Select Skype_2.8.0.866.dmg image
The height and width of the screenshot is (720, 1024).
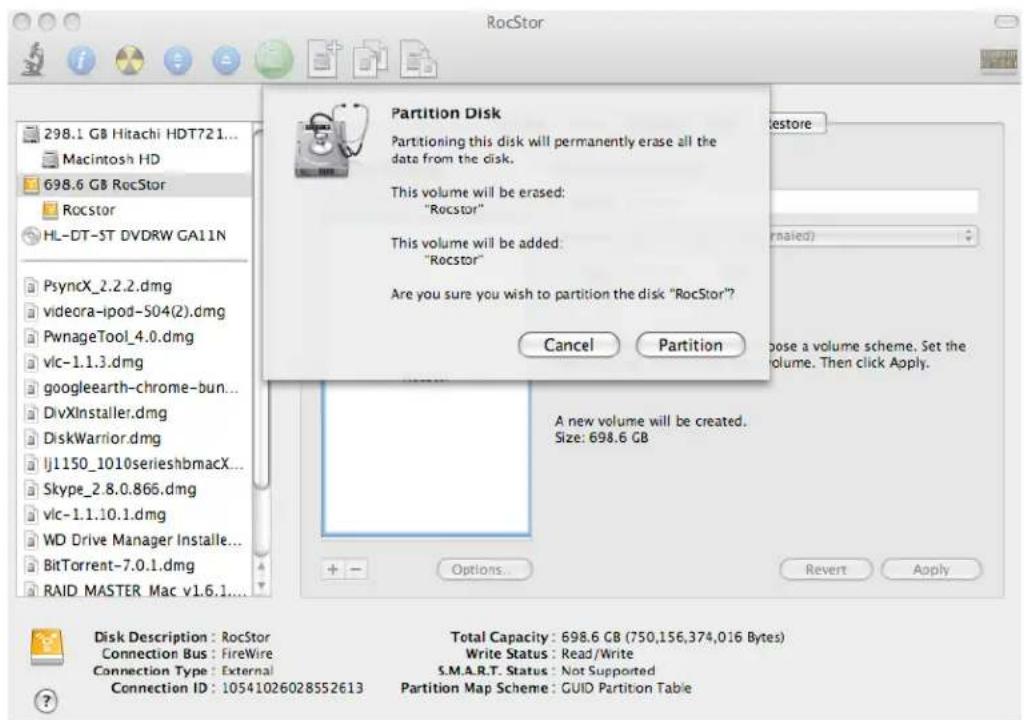tap(134, 489)
